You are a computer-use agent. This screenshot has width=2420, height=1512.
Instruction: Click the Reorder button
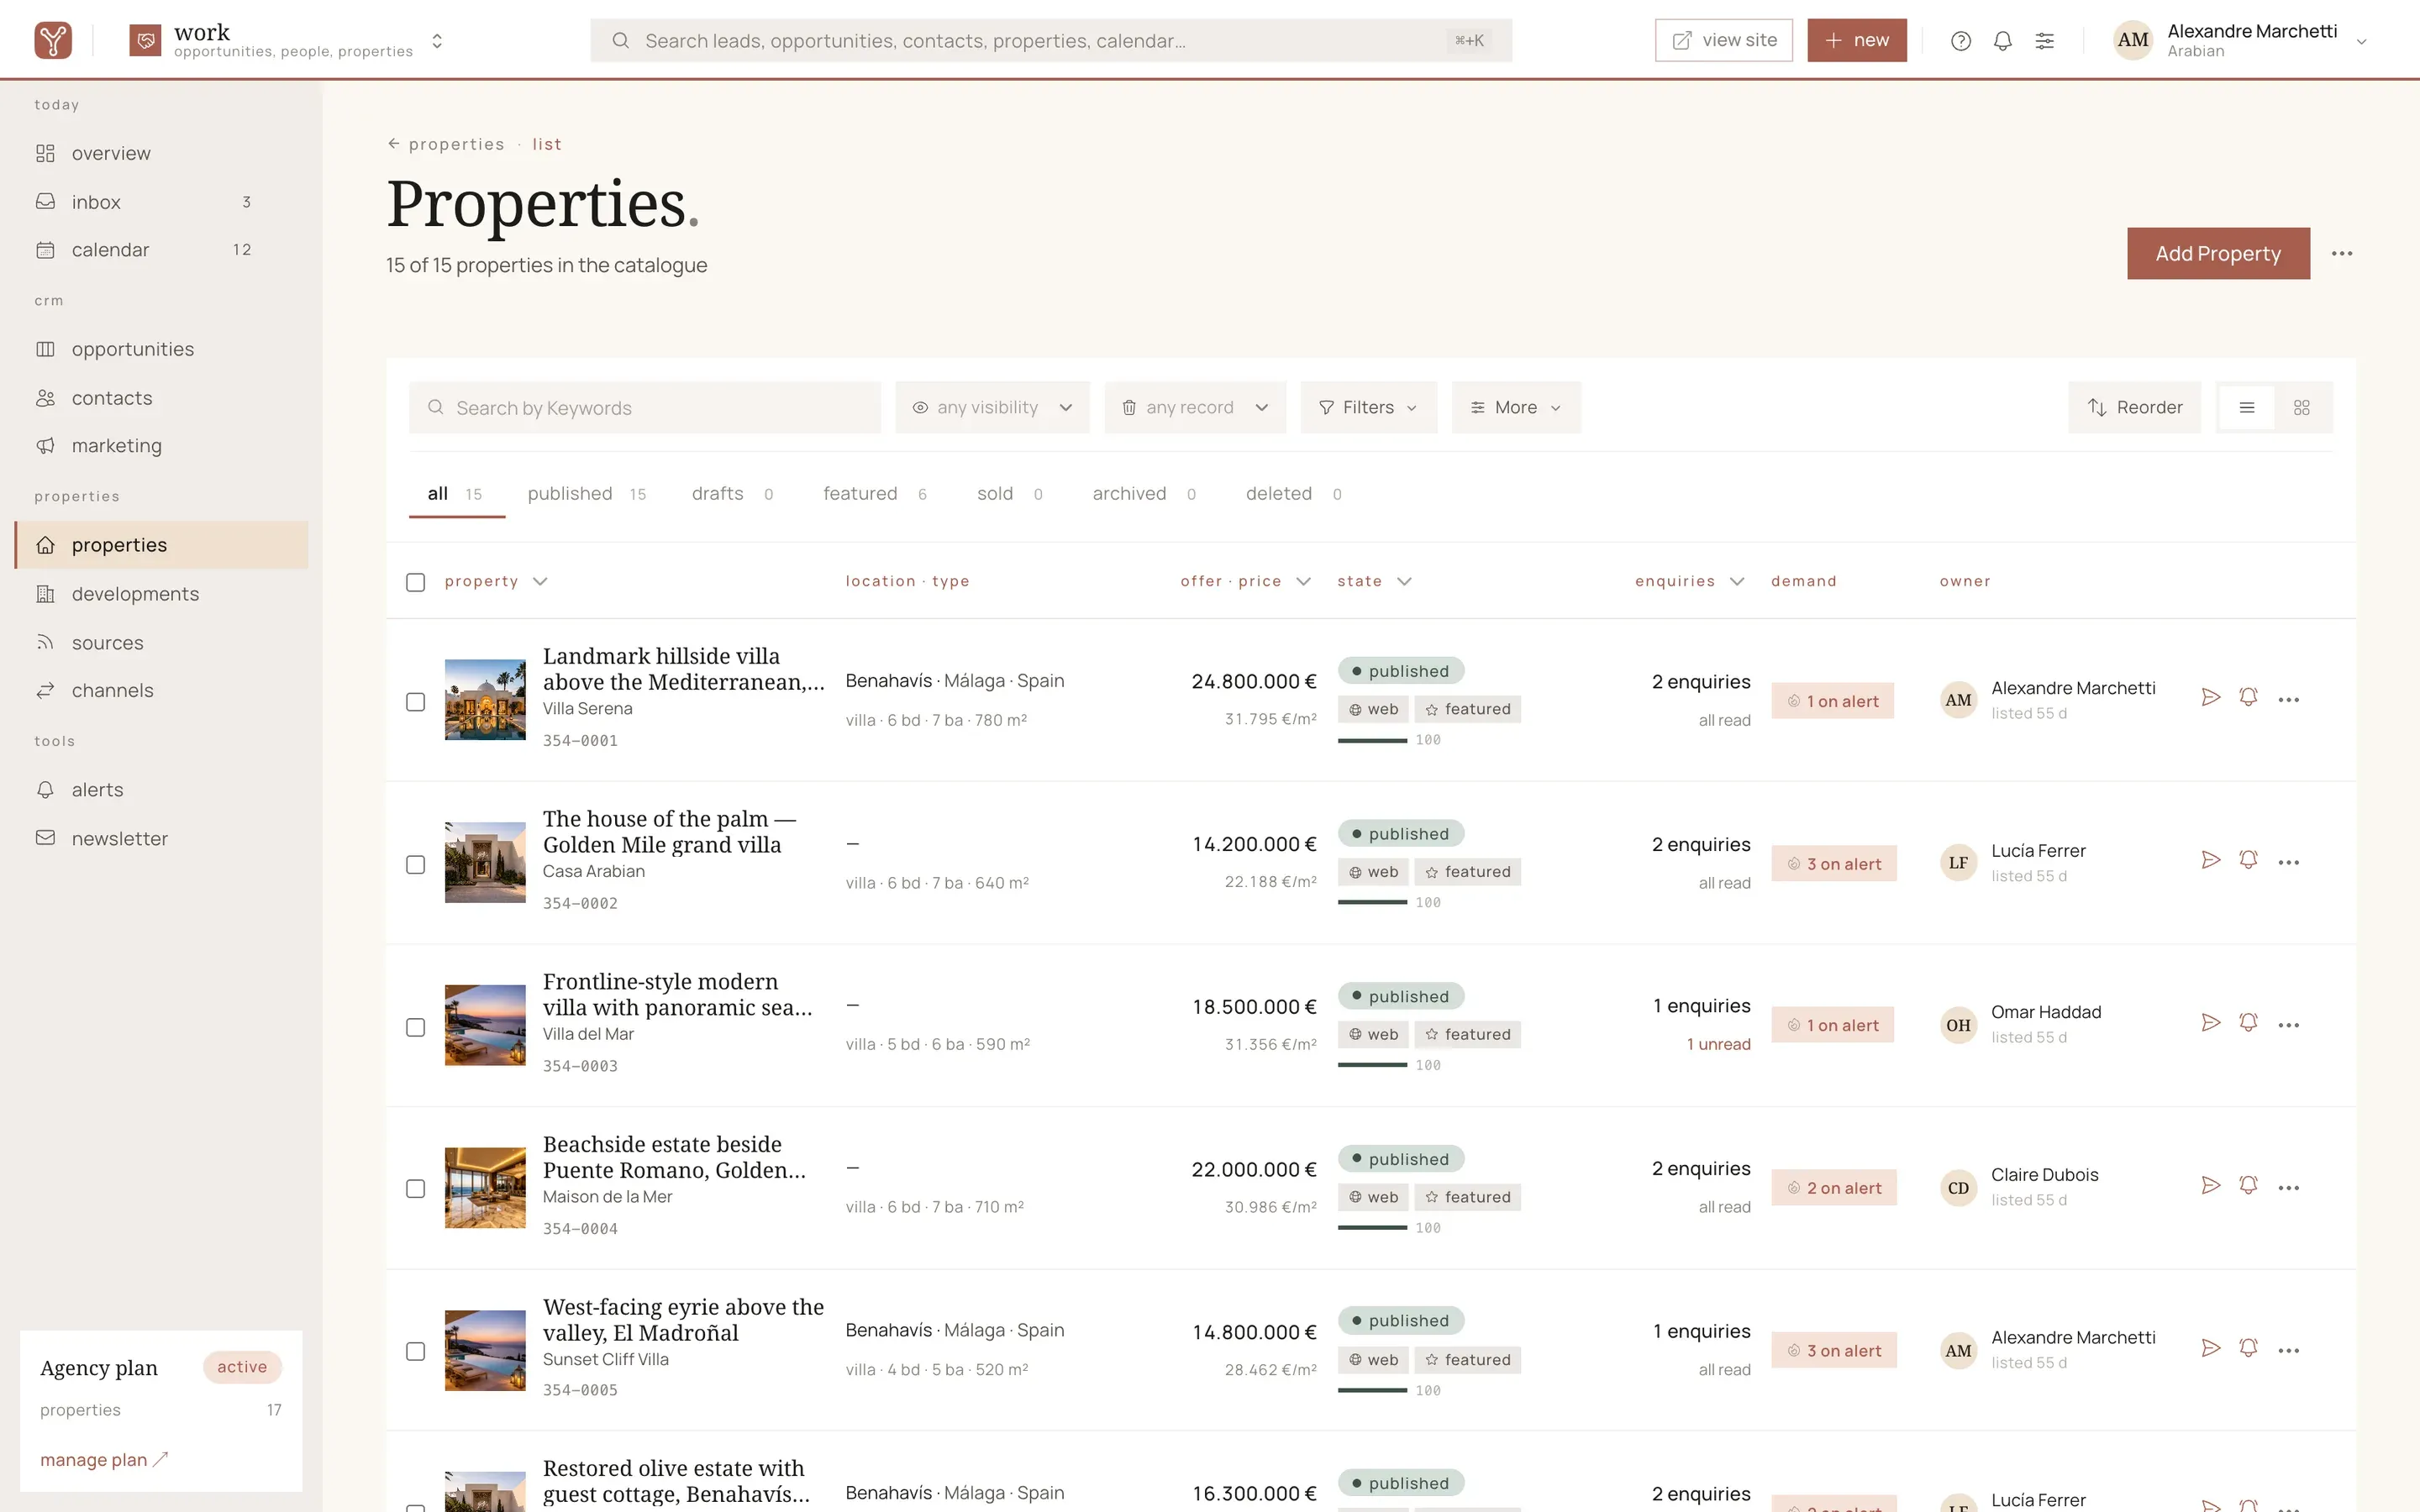[x=2134, y=407]
